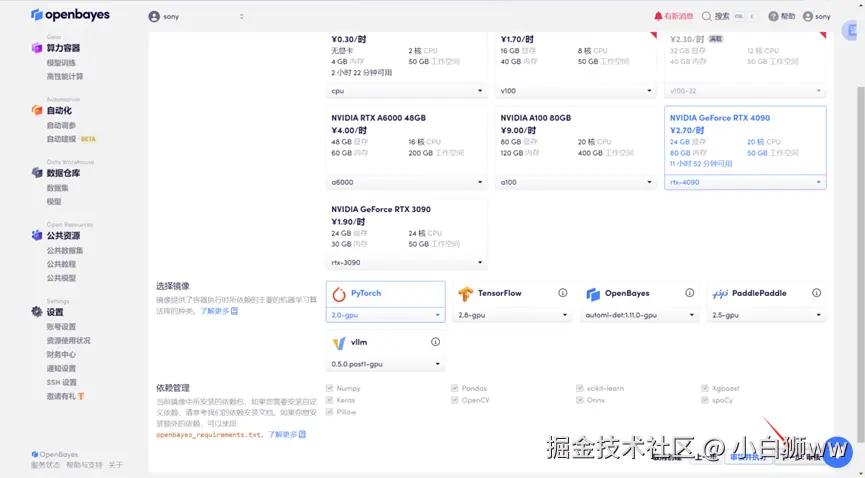The height and width of the screenshot is (478, 865).
Task: Click the blue 审核并执行 button
Action: tap(748, 457)
